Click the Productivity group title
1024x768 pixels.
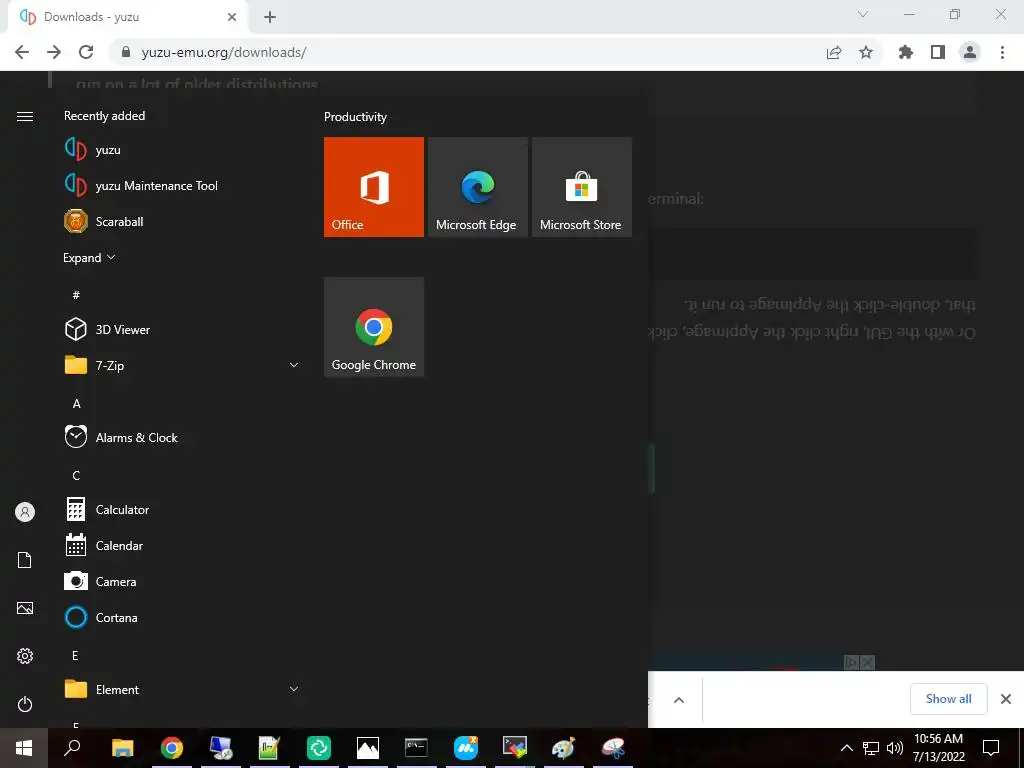pos(355,117)
